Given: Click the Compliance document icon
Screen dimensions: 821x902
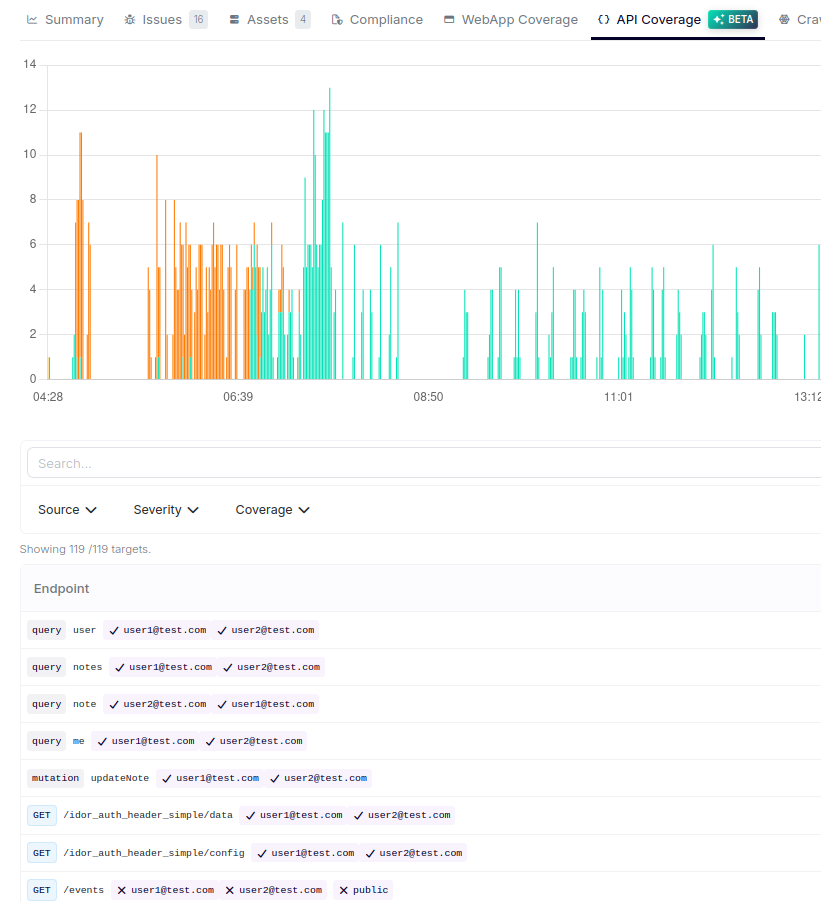Looking at the screenshot, I should point(337,19).
